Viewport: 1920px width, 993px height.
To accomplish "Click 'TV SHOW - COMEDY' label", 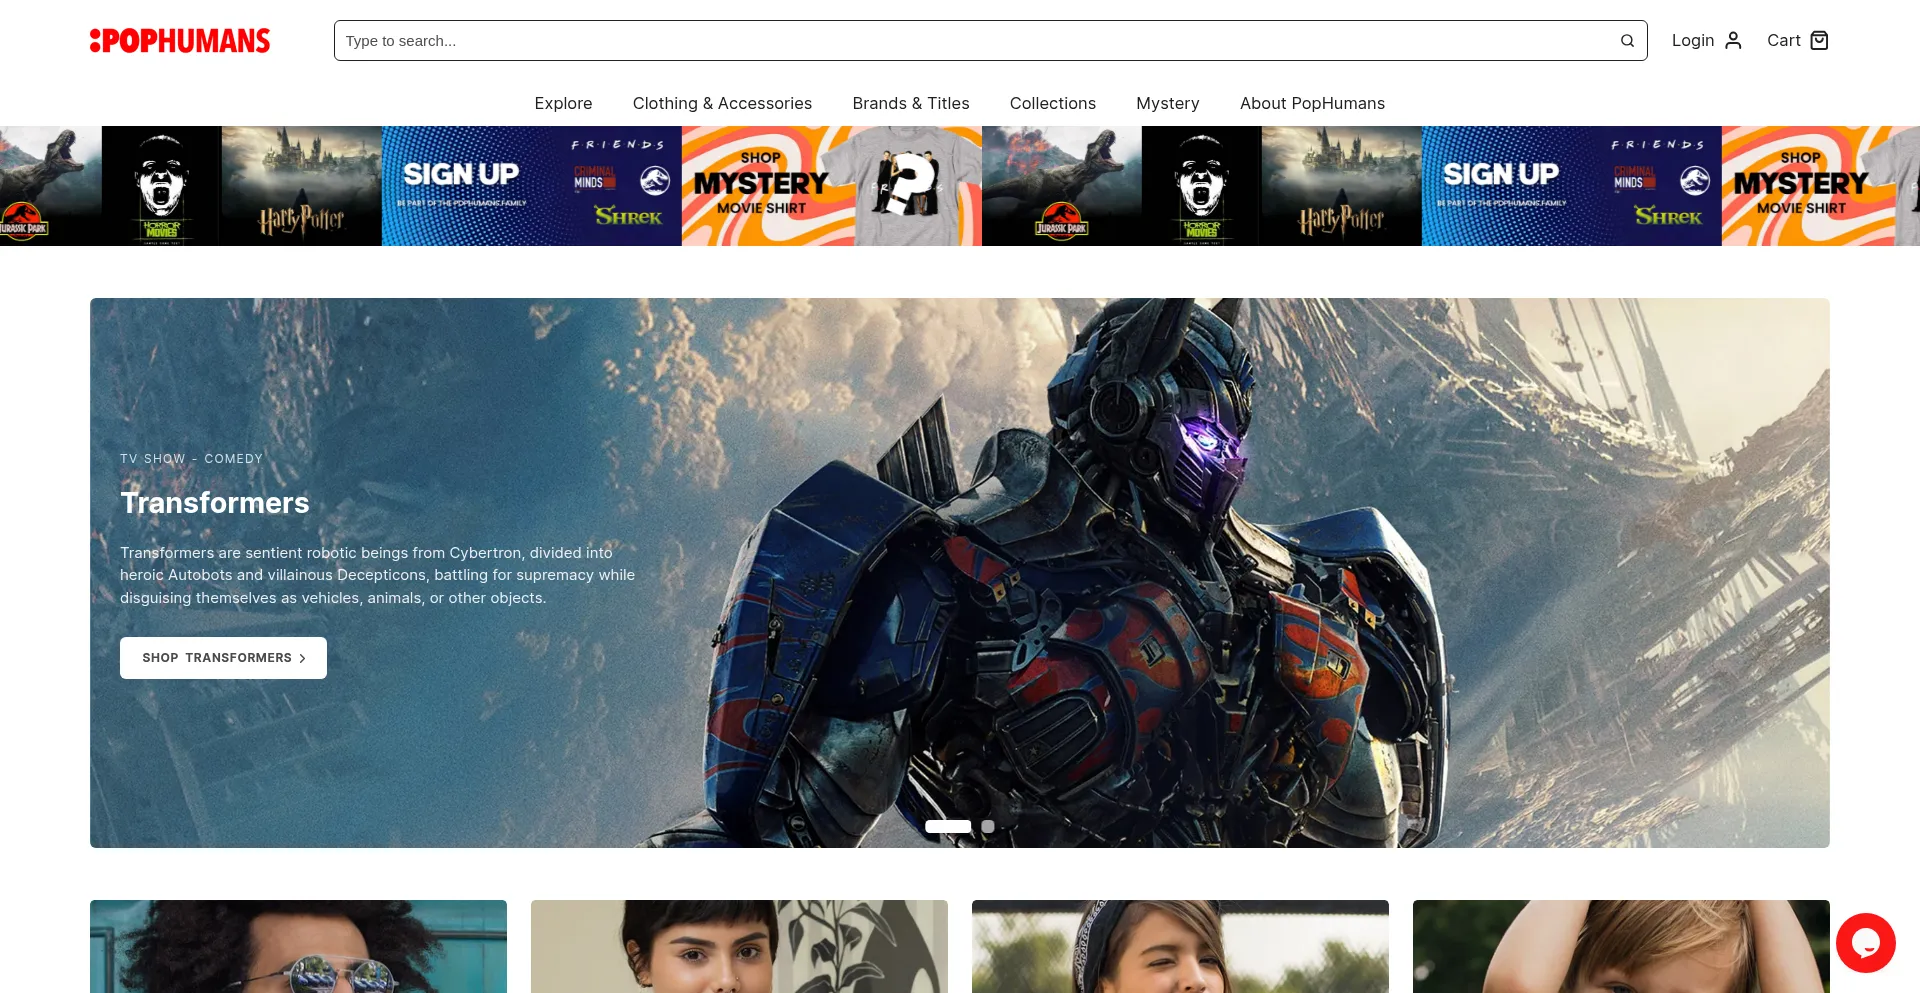I will tap(191, 459).
